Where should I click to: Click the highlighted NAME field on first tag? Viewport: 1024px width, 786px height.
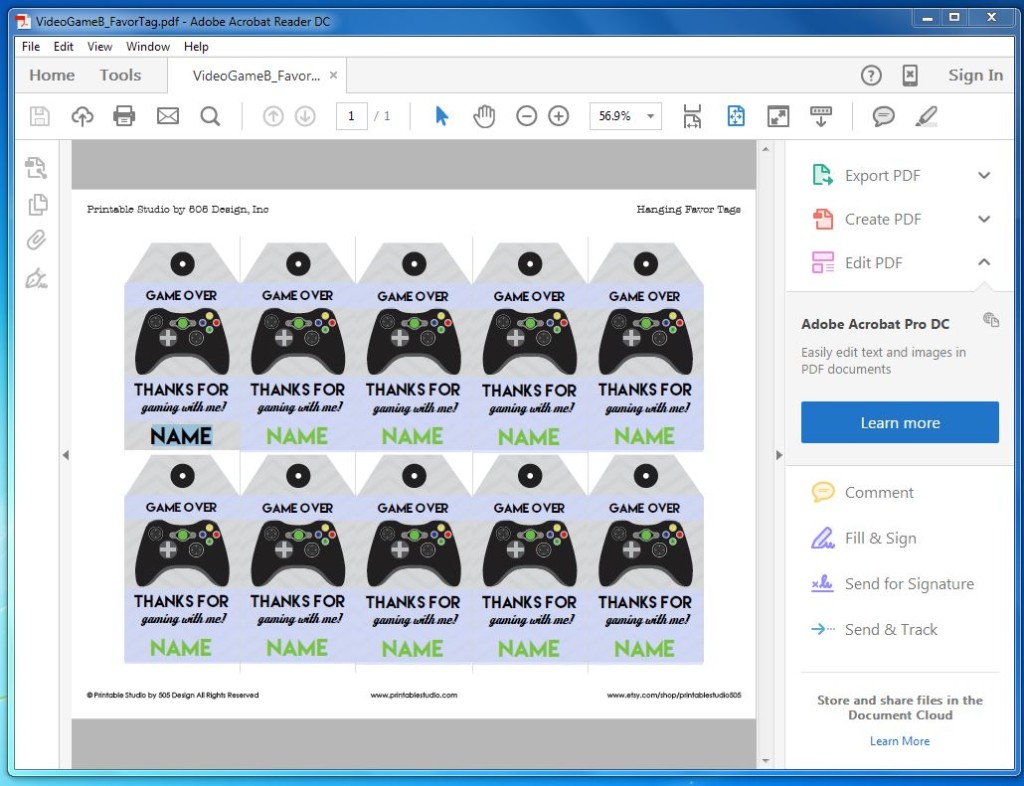[x=181, y=435]
